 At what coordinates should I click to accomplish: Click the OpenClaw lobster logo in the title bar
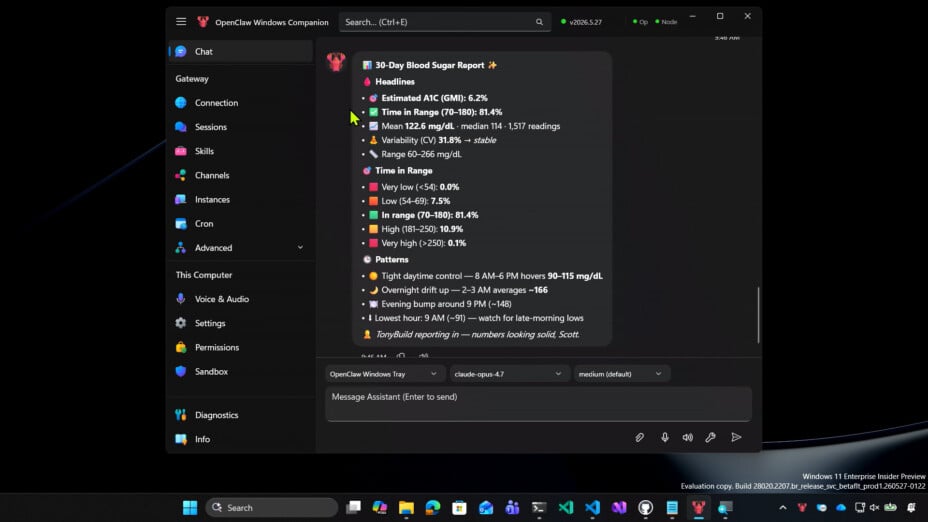point(203,22)
